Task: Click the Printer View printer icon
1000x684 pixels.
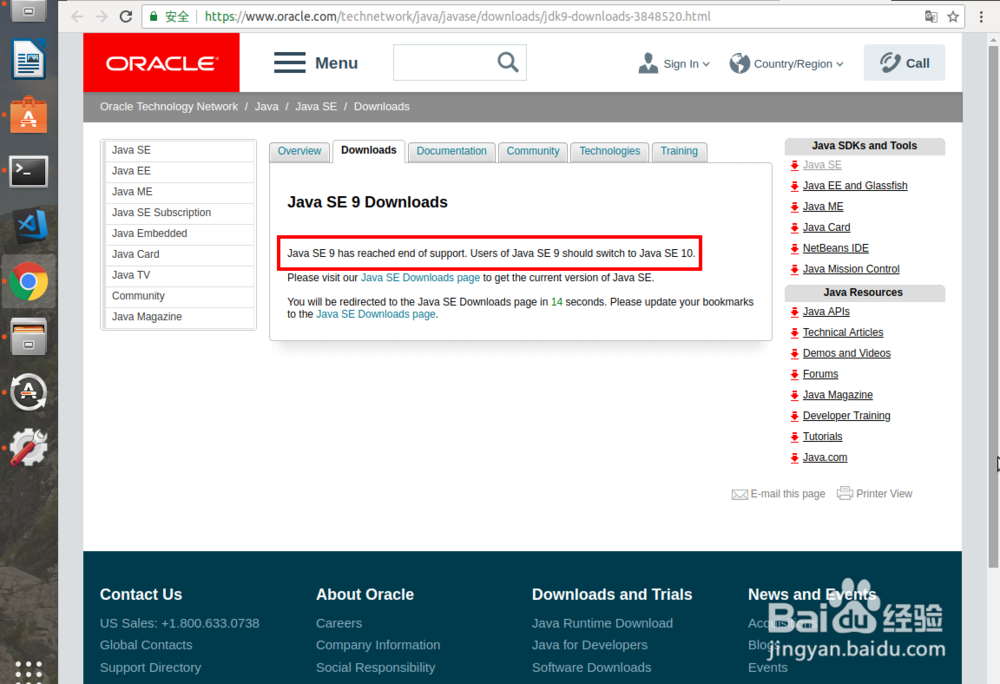Action: pos(845,493)
